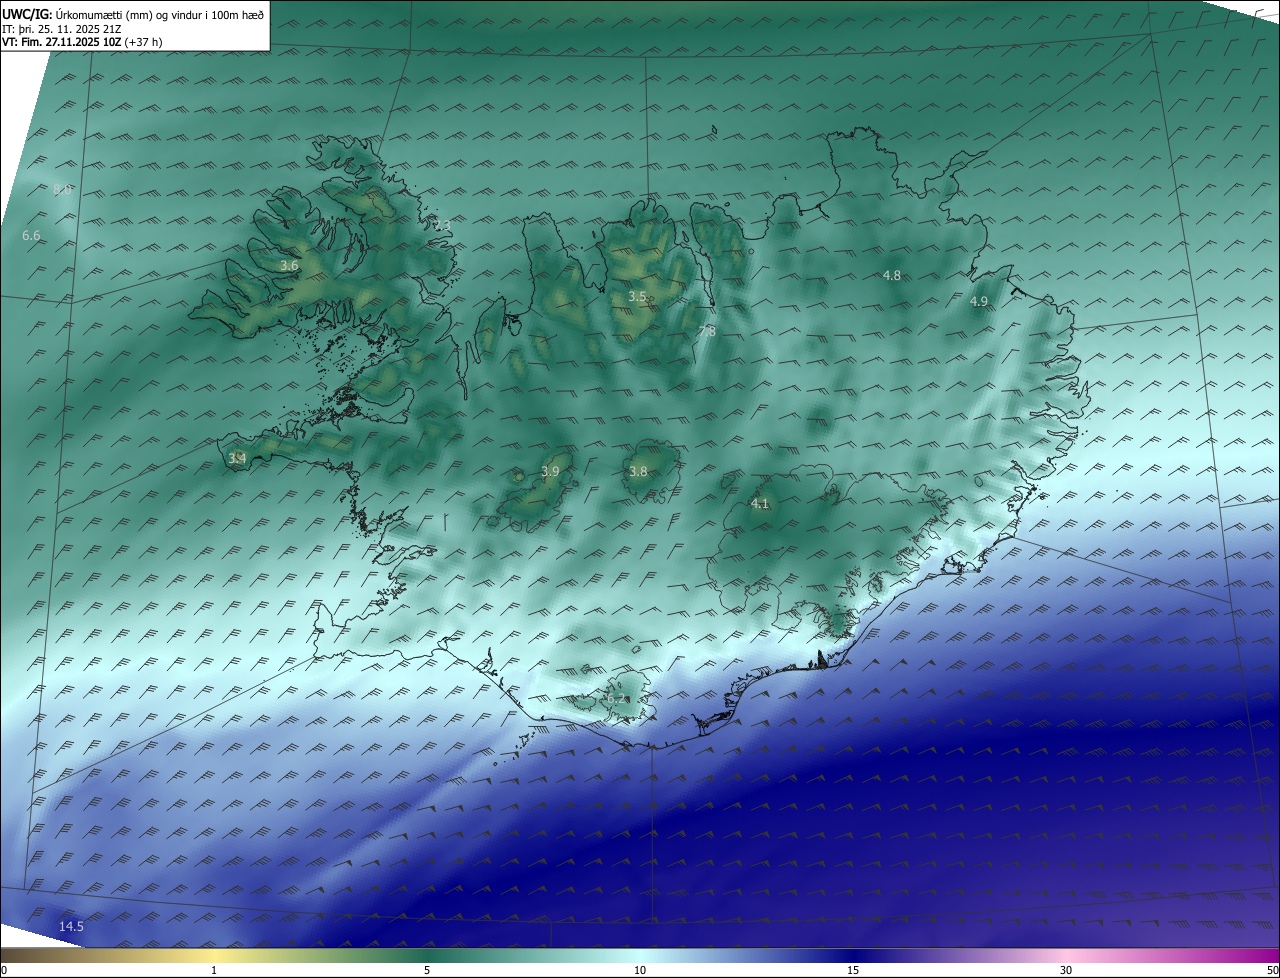Click the 0 tick on the colour scale
This screenshot has height=978, width=1280.
click(x=4, y=970)
